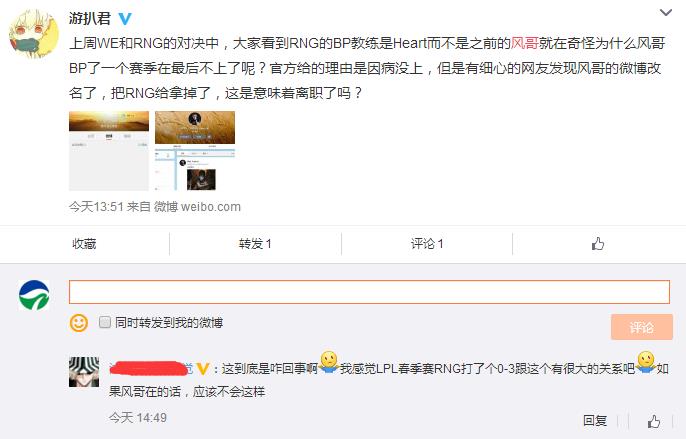Click the blue verified V badge
Image resolution: width=686 pixels, height=439 pixels.
click(x=125, y=18)
